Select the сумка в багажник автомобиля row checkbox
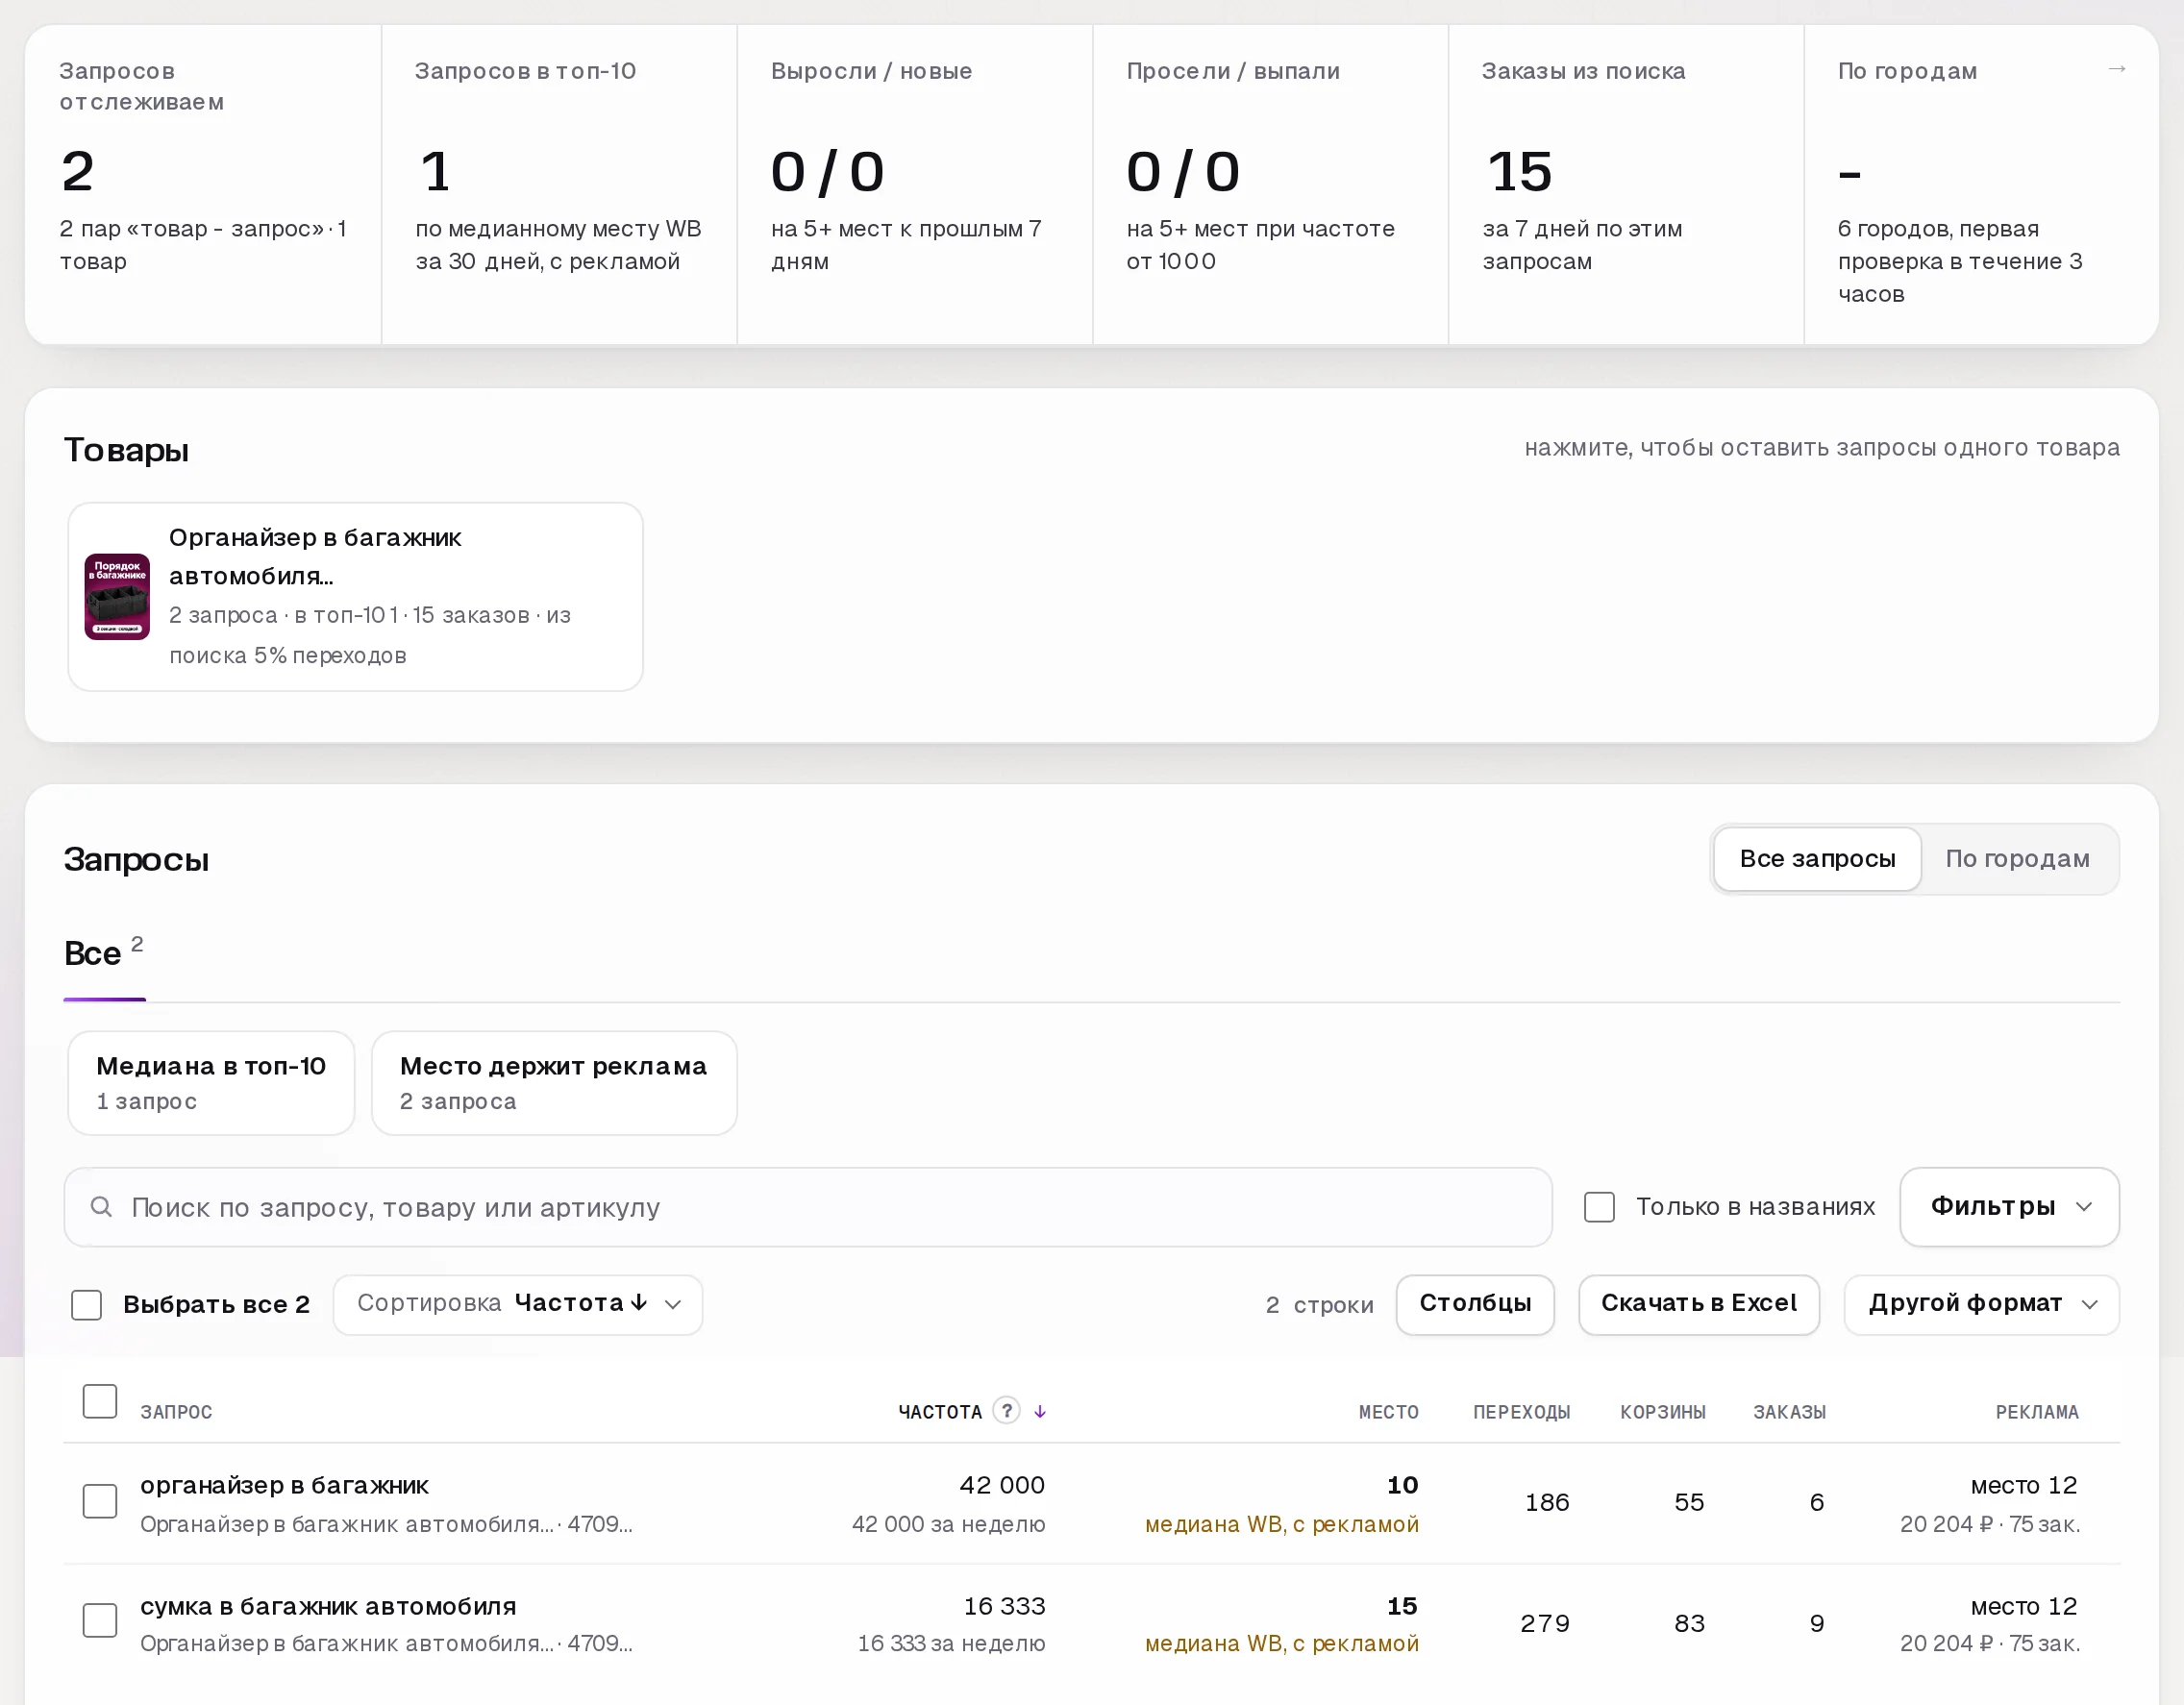This screenshot has width=2184, height=1705. coord(100,1620)
